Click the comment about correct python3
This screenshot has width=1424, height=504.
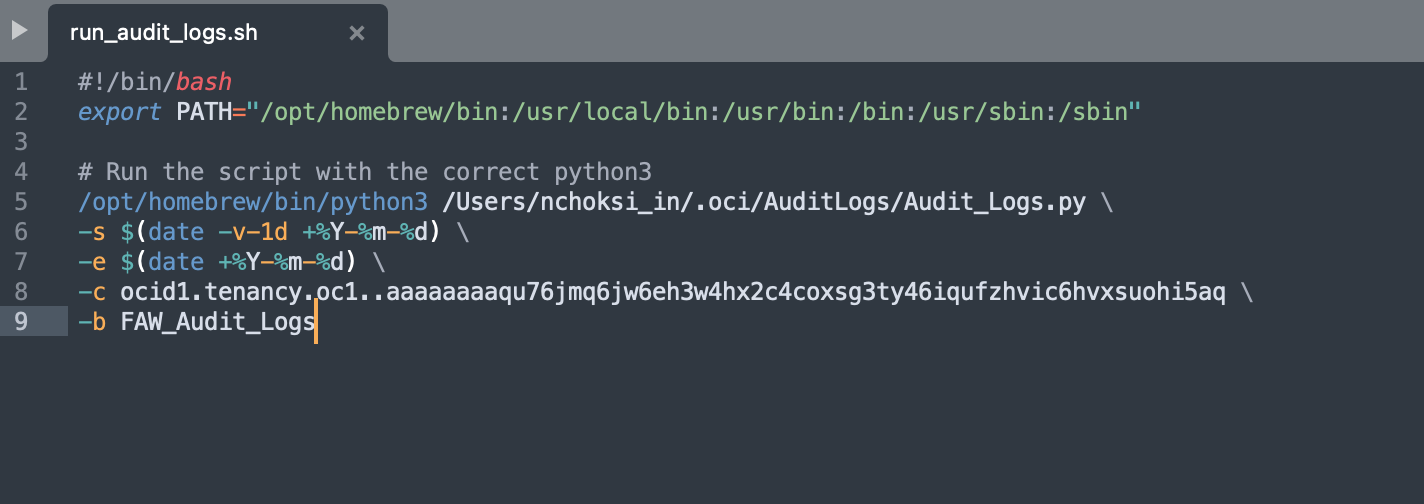pyautogui.click(x=365, y=172)
